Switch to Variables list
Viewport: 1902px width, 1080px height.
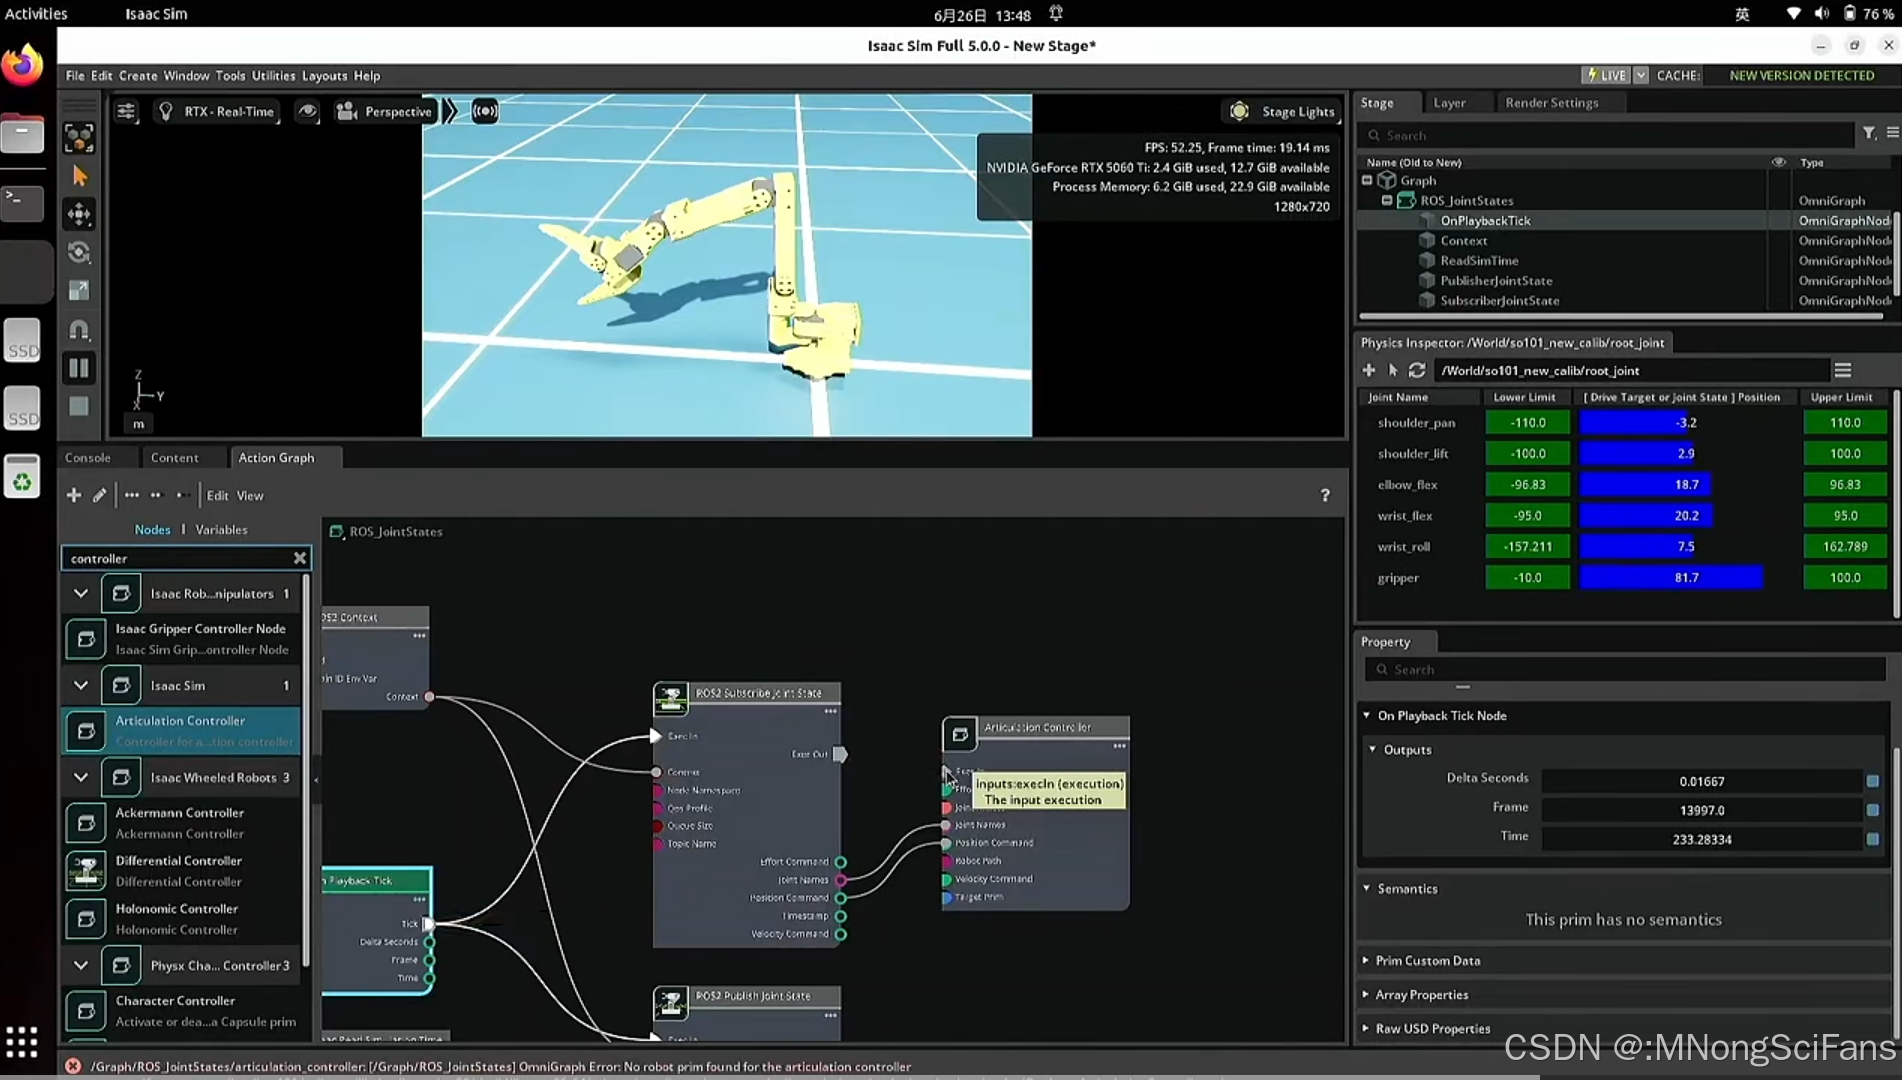point(221,530)
